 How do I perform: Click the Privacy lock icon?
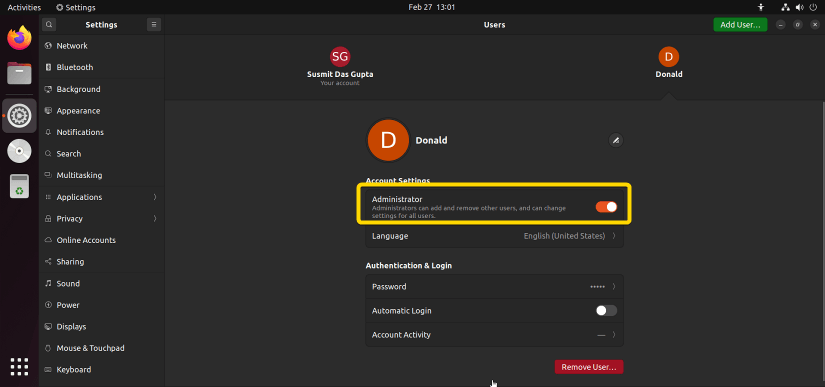(48, 219)
